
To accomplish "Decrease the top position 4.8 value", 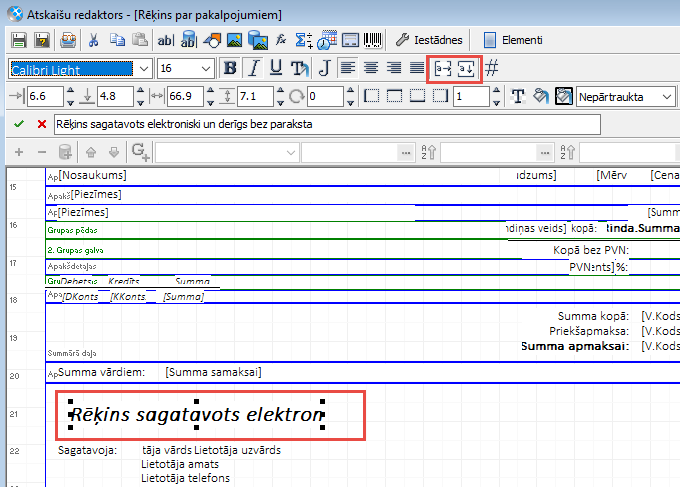I will pyautogui.click(x=141, y=102).
